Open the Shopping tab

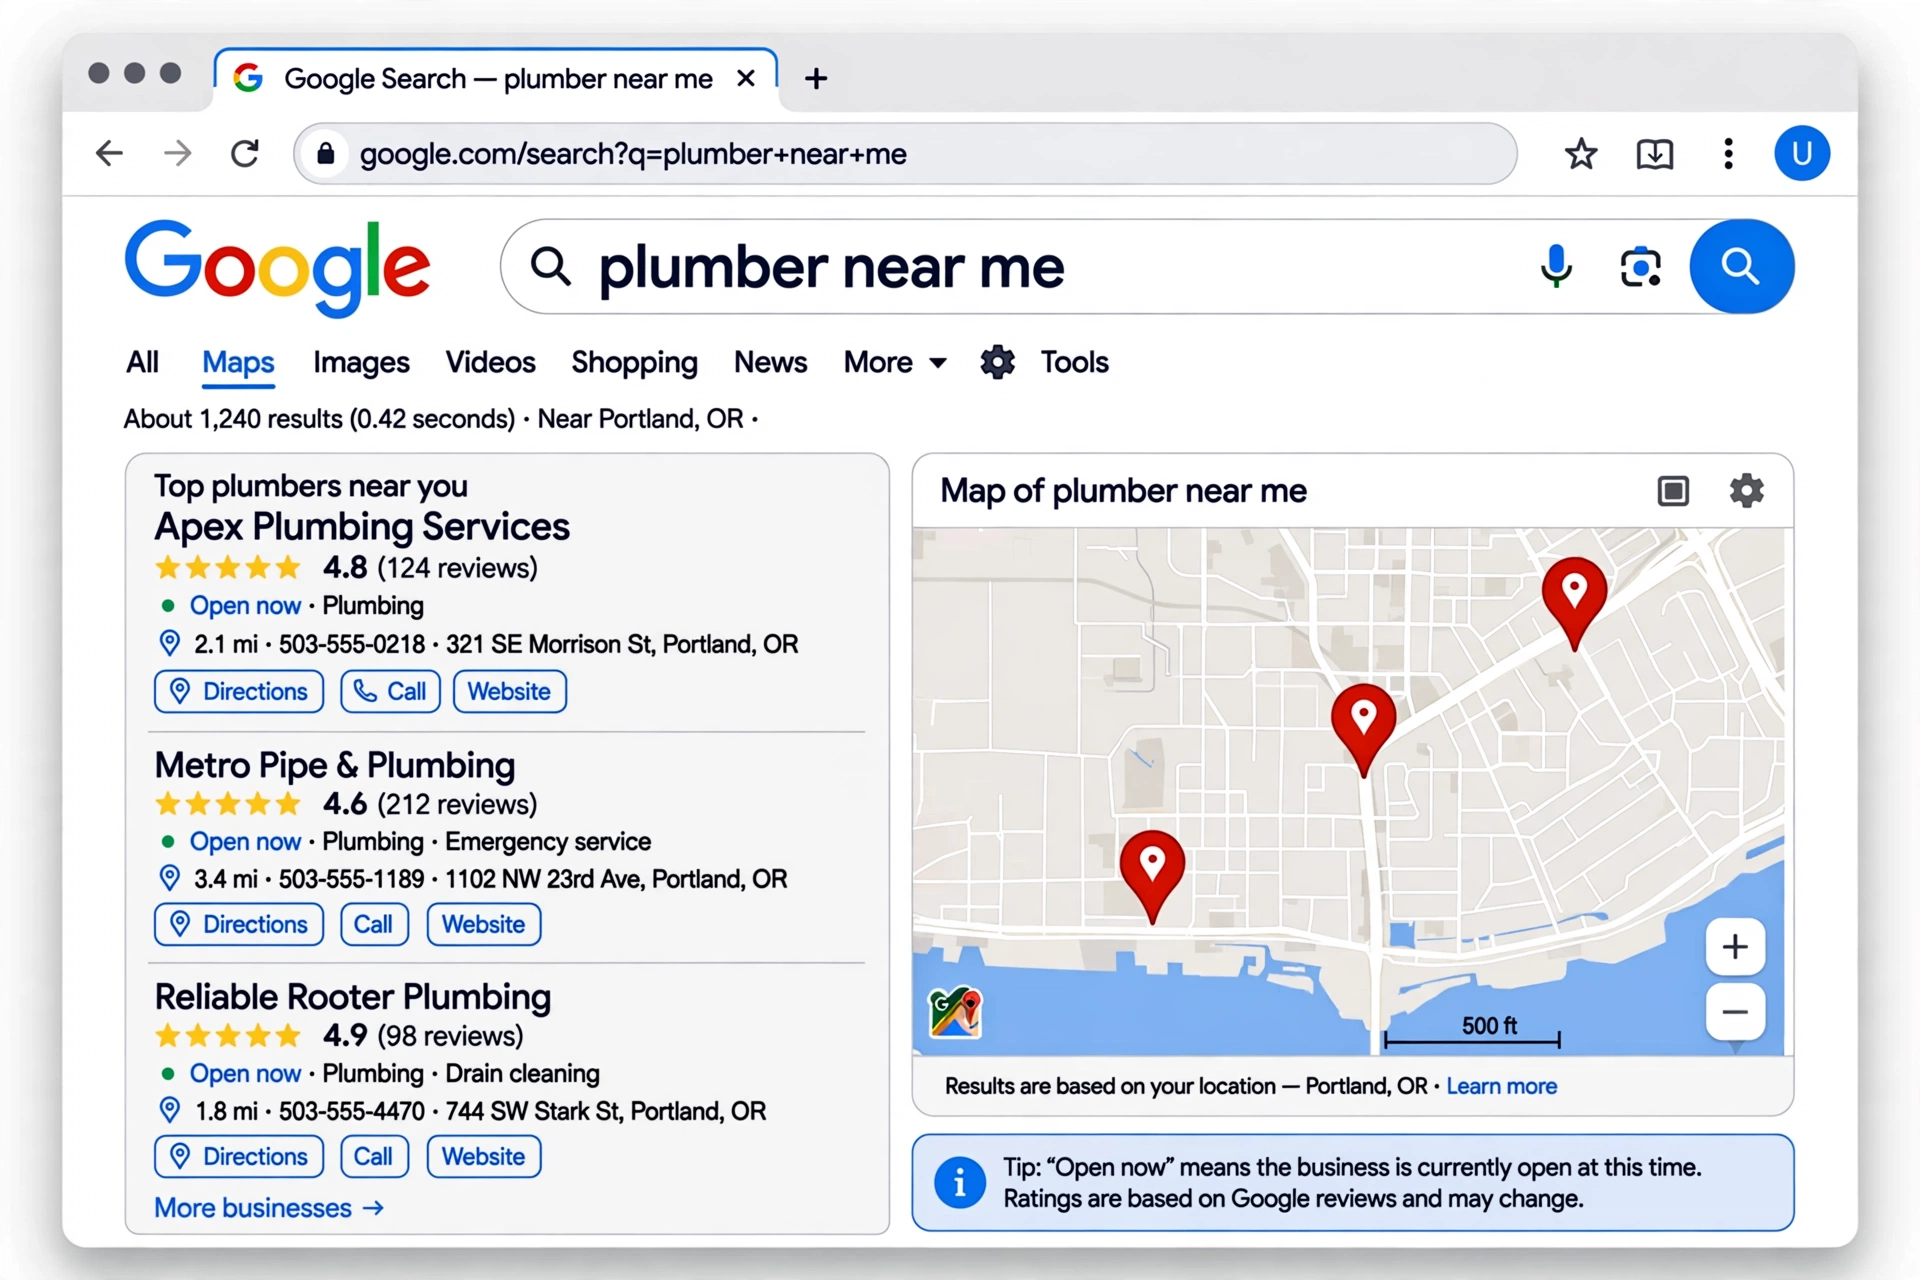[634, 362]
